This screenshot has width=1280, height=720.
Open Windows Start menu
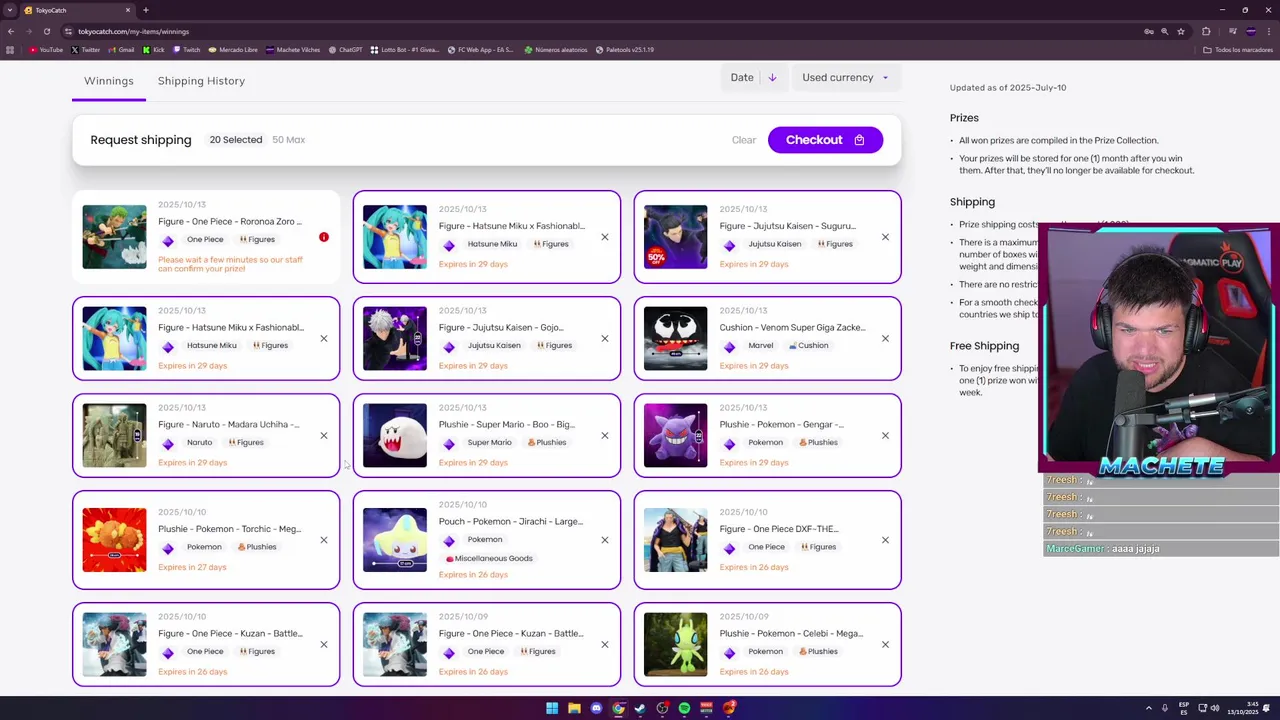click(x=552, y=708)
